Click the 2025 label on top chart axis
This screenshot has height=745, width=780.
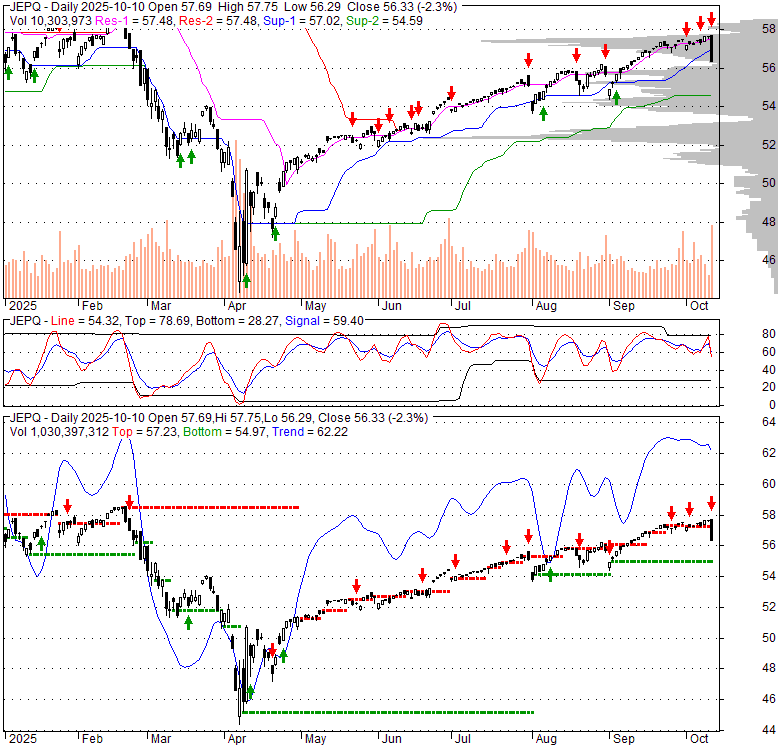point(23,306)
